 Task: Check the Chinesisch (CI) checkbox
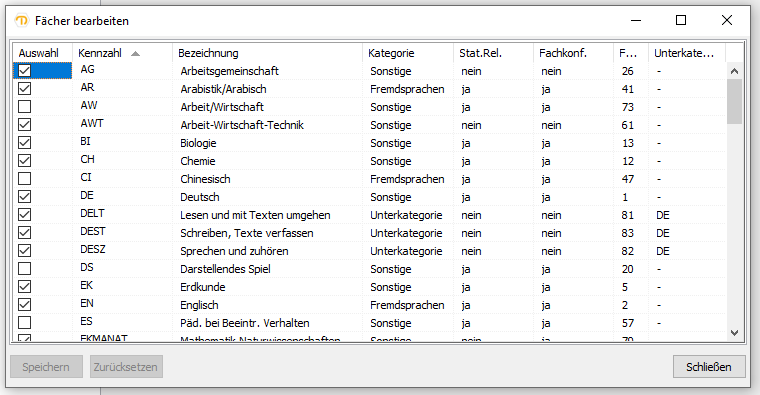click(x=24, y=179)
